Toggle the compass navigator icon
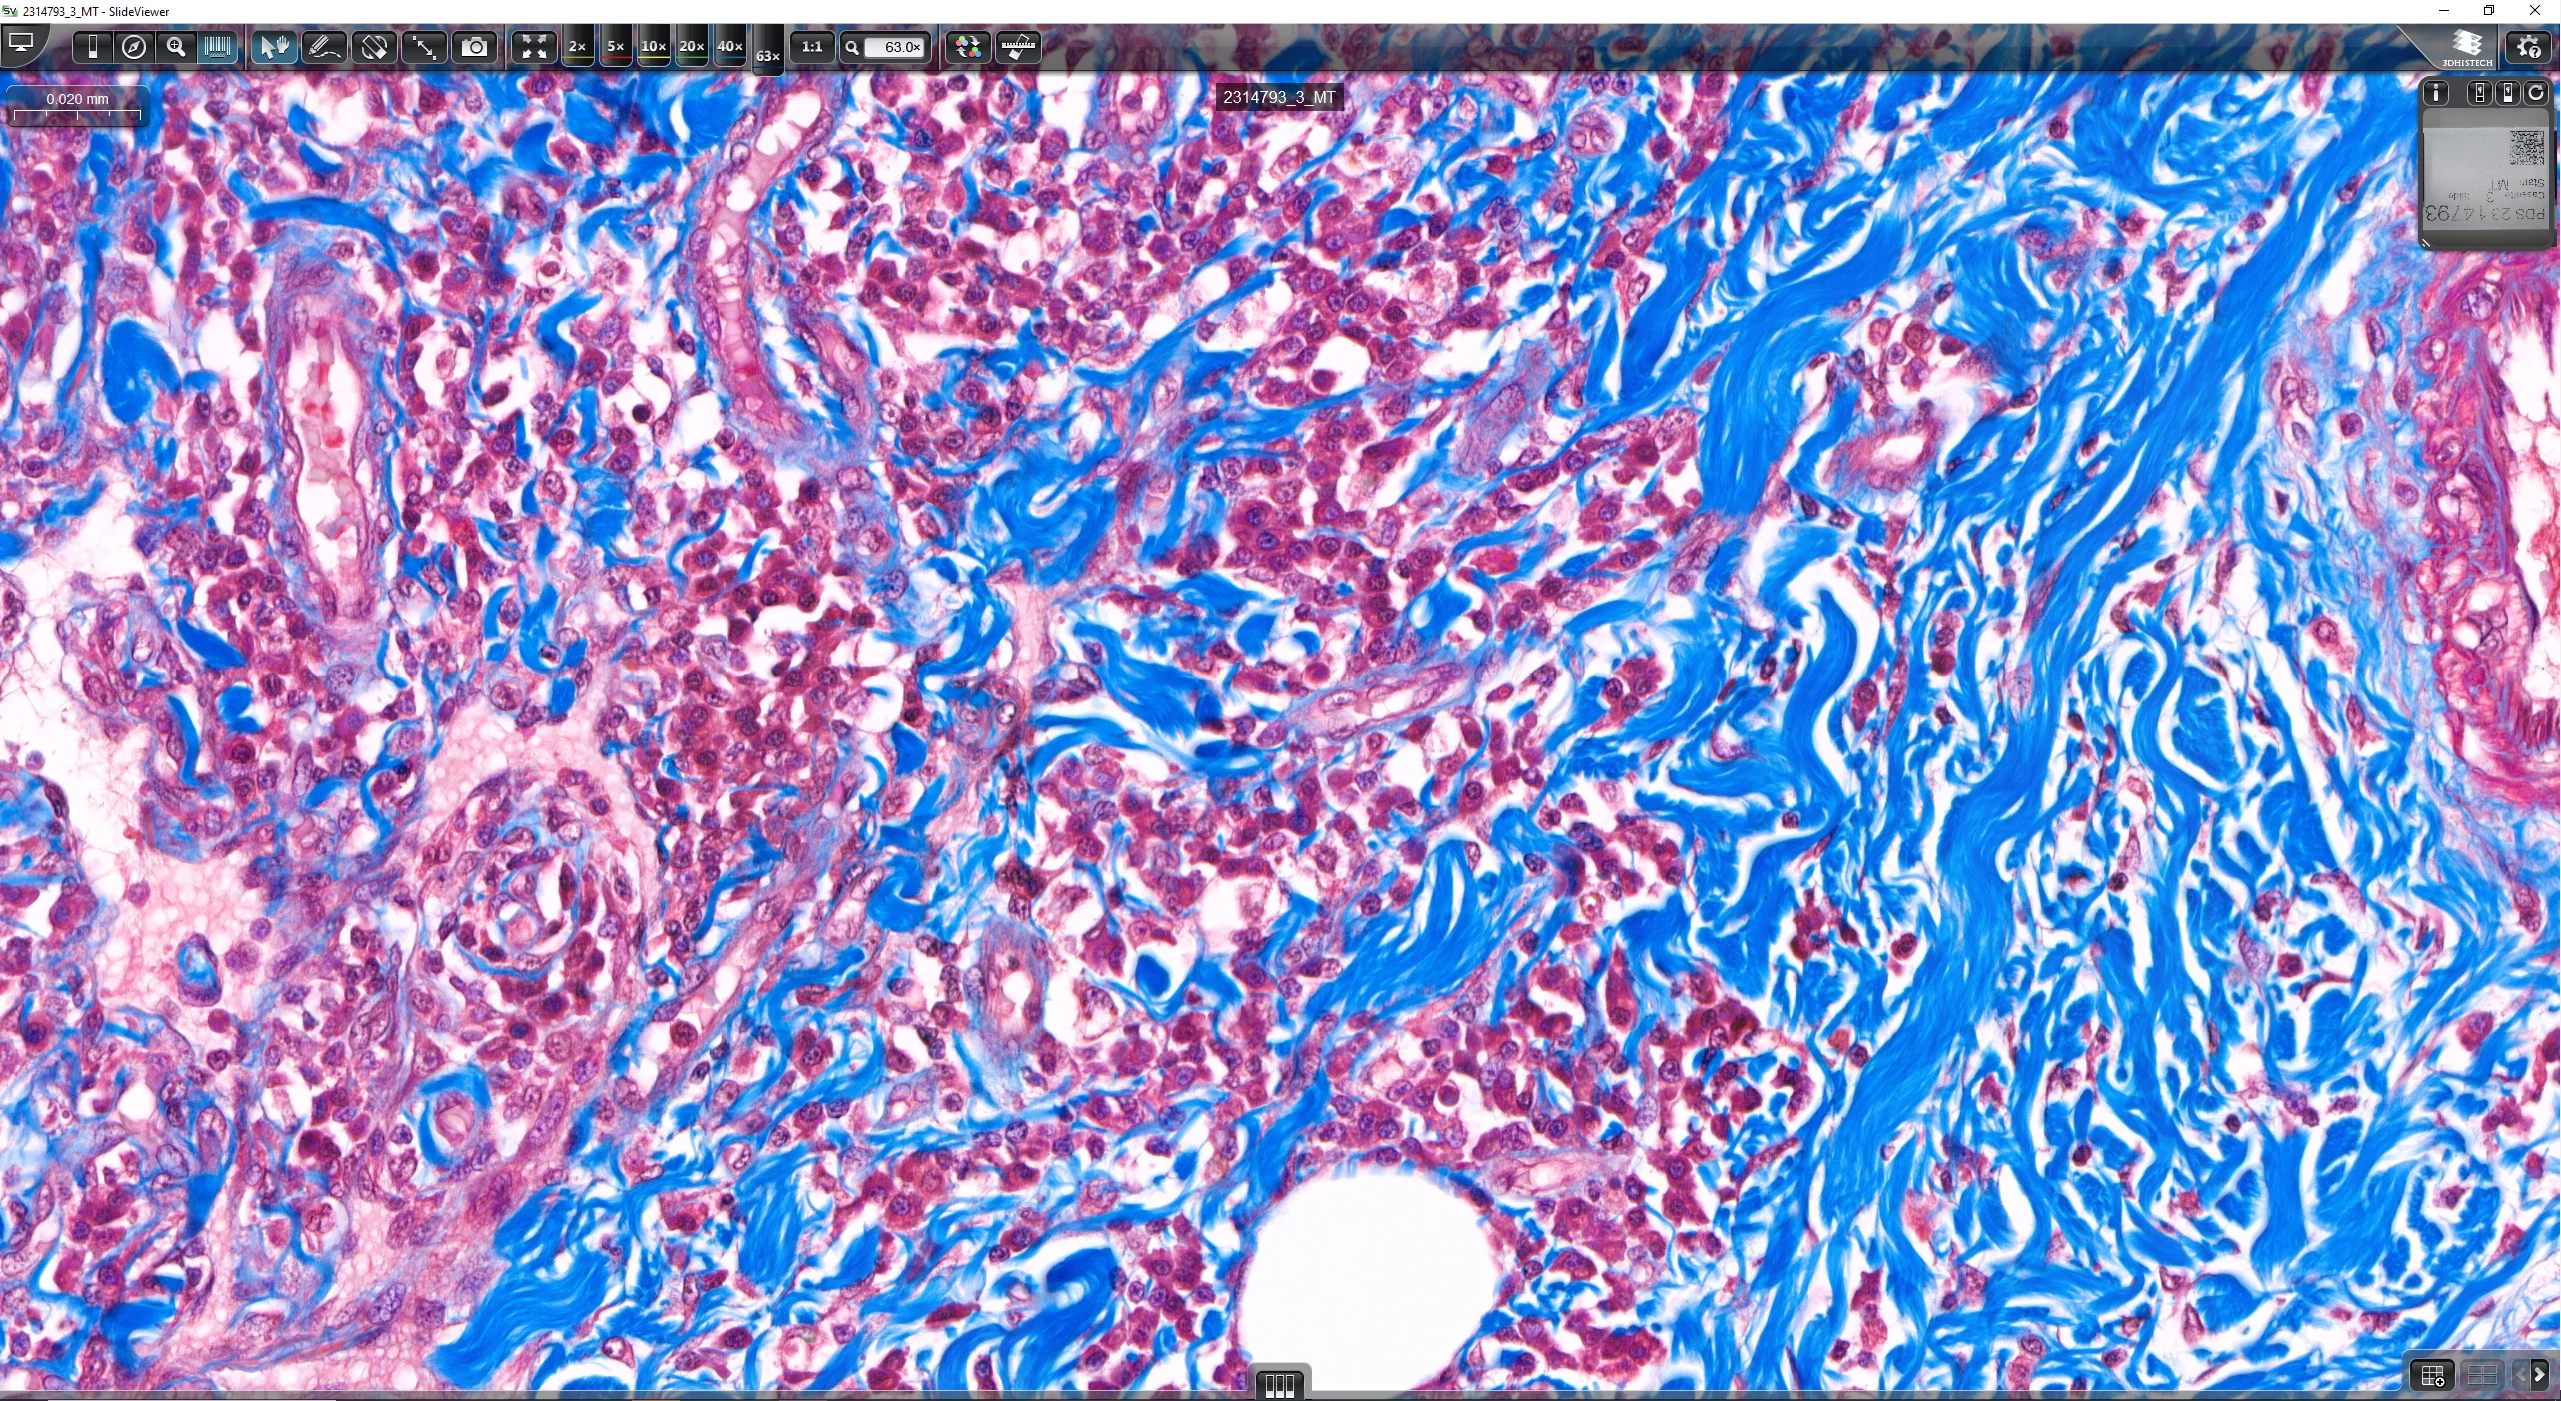This screenshot has height=1401, width=2561. [134, 47]
